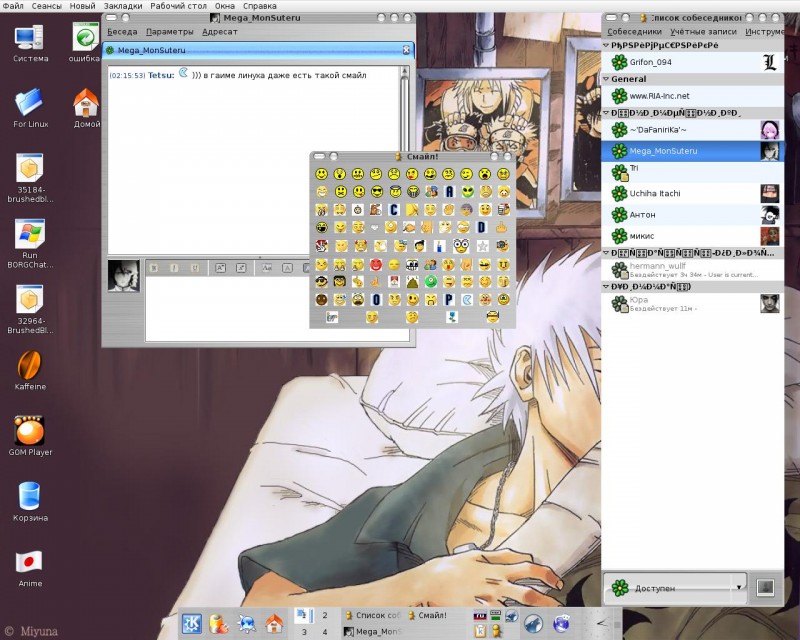Click the avatar button beside status dropdown
The height and width of the screenshot is (640, 800).
[765, 587]
